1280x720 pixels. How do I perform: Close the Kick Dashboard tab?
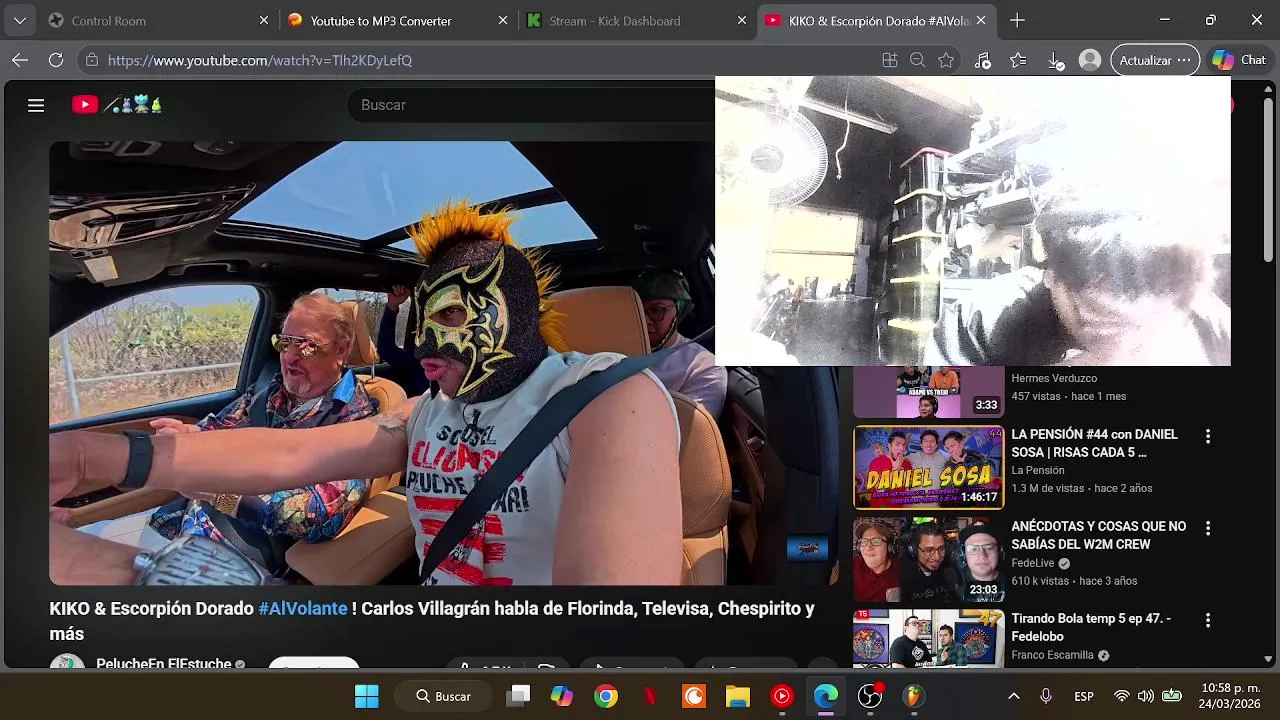[742, 20]
